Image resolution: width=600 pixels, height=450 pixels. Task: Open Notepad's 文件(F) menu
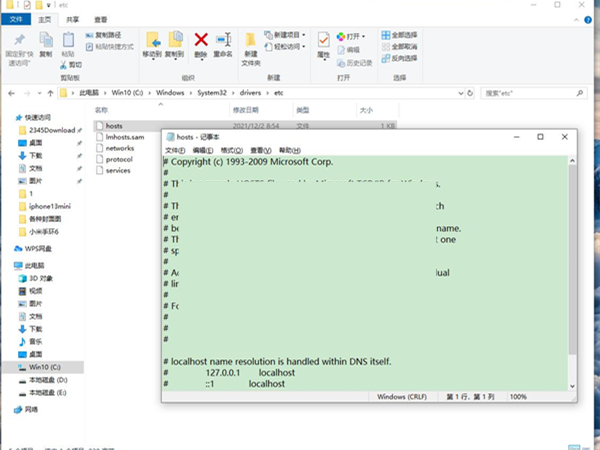tap(176, 149)
